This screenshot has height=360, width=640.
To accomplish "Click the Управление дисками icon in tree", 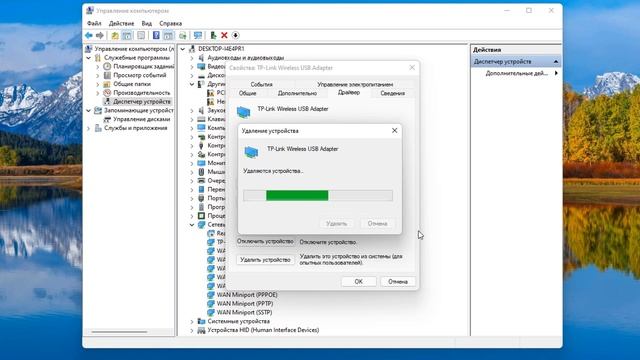I will (107, 119).
